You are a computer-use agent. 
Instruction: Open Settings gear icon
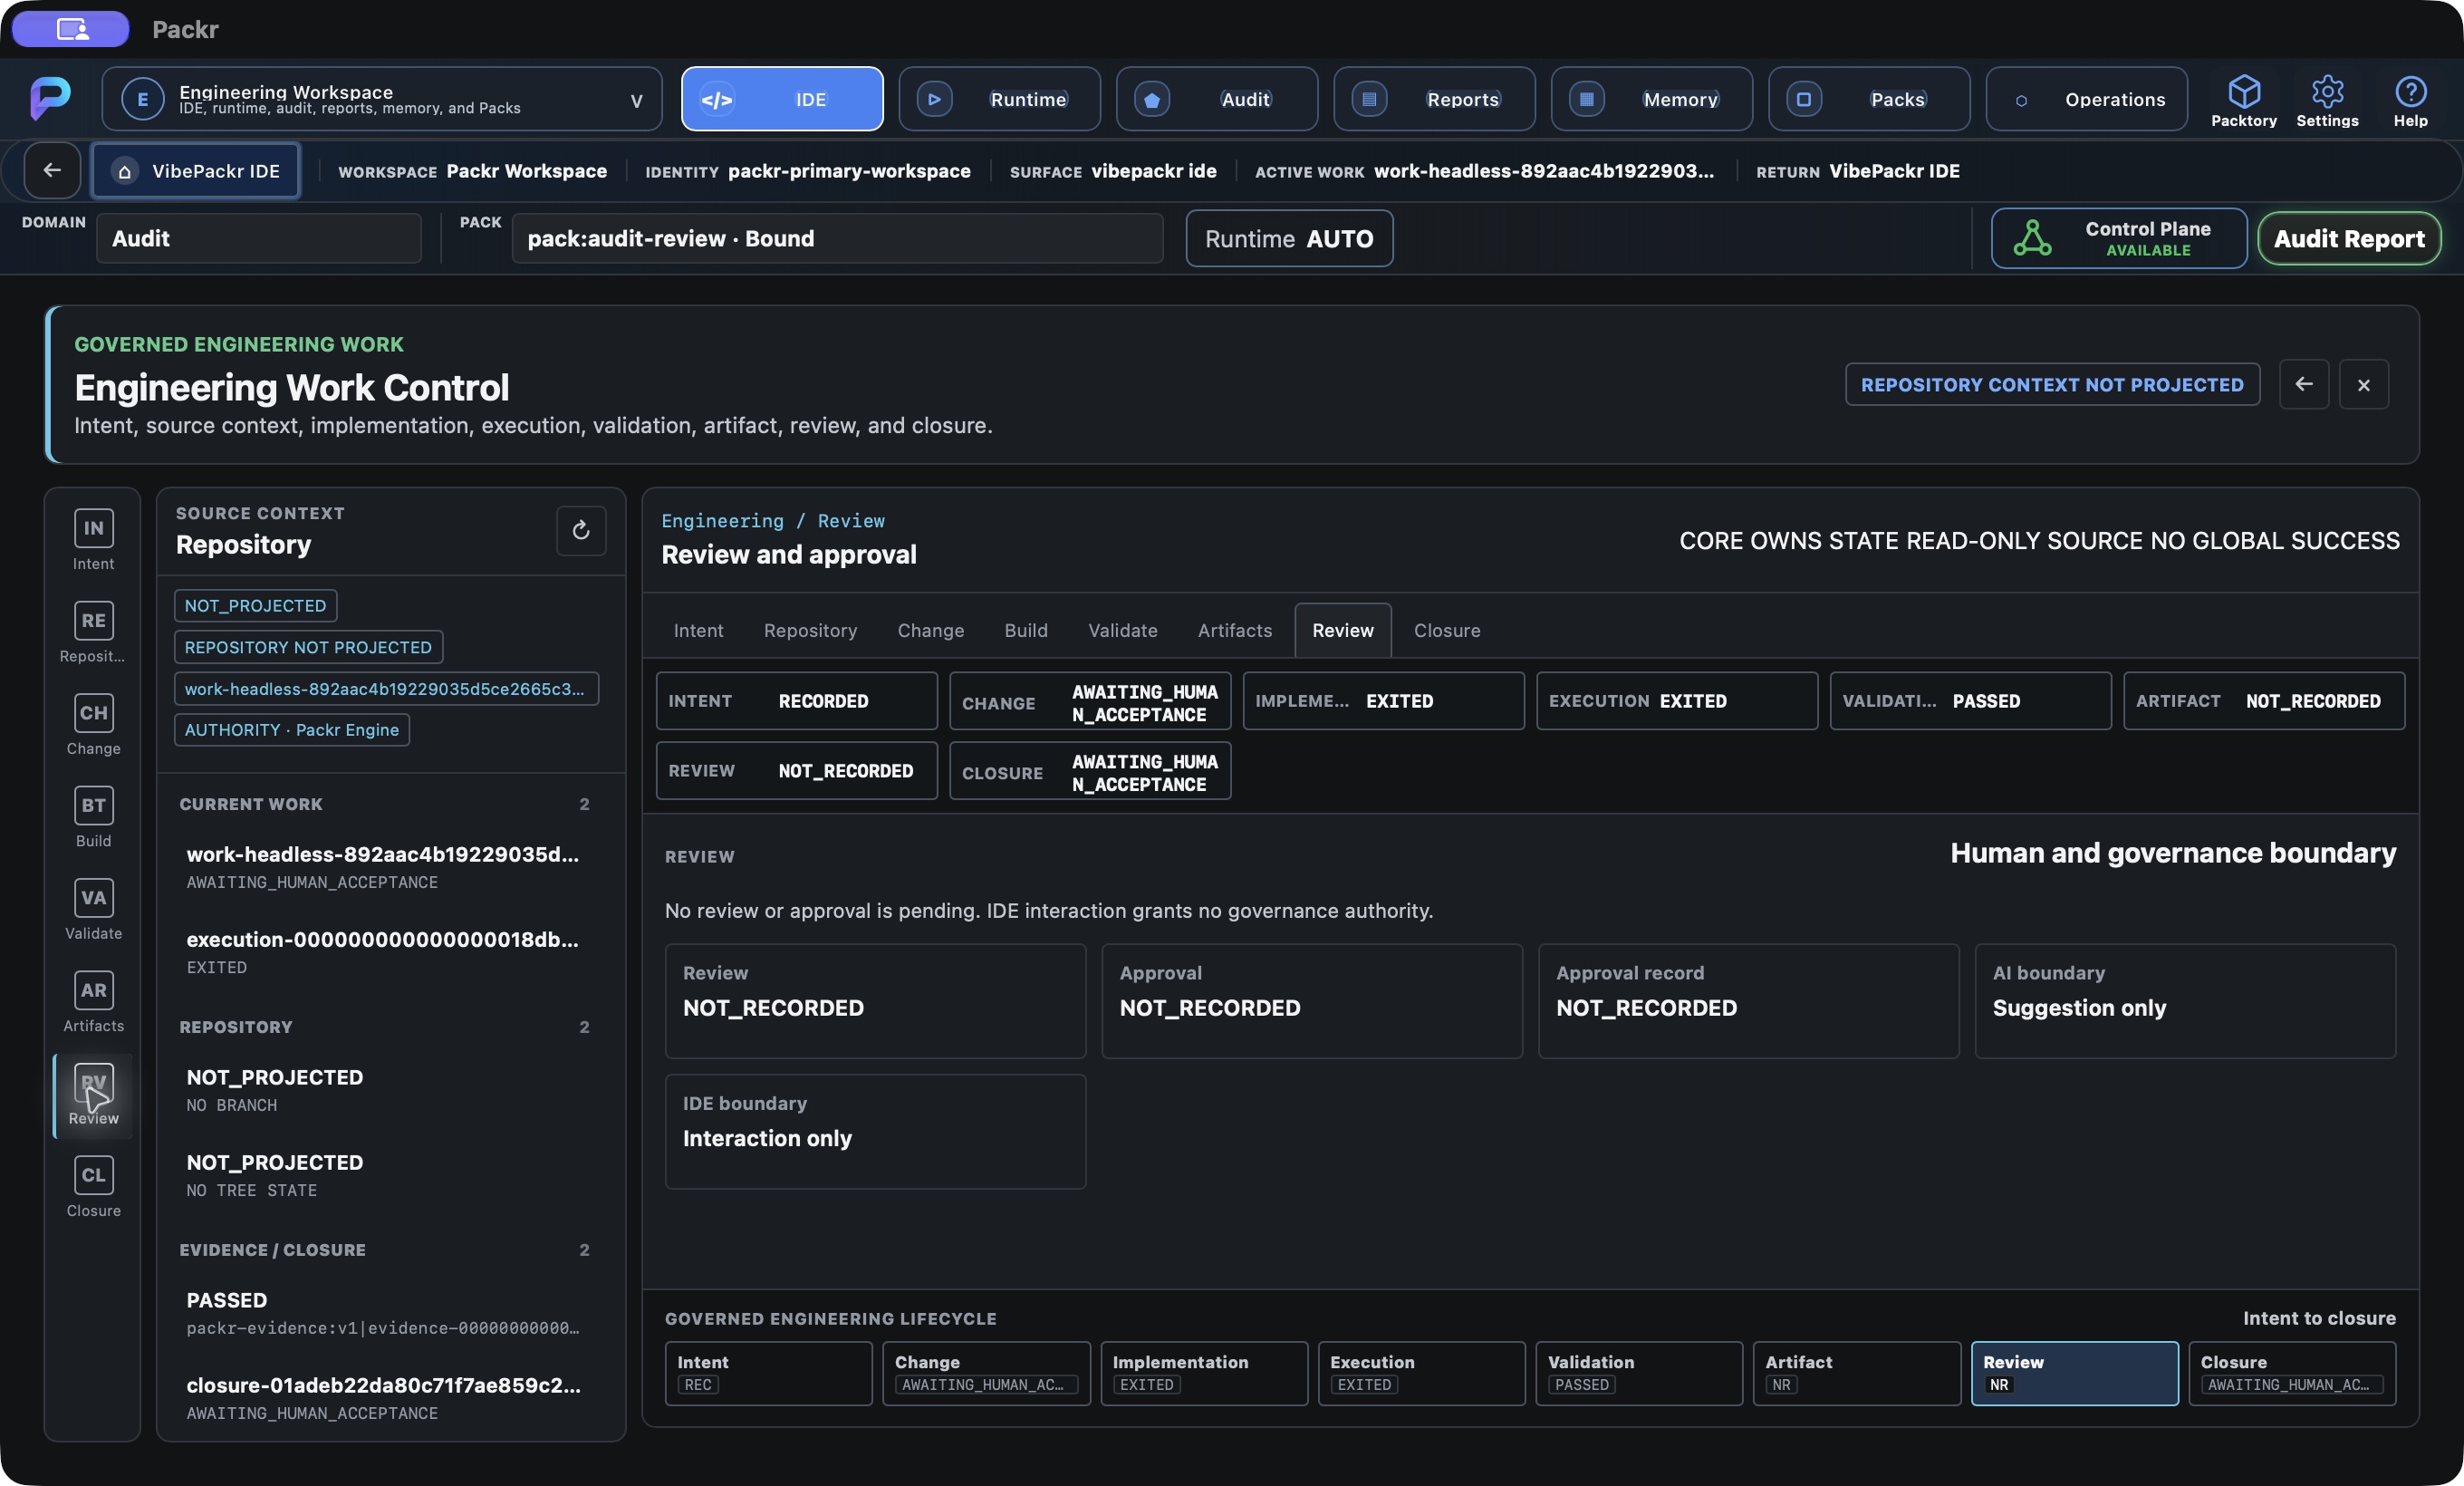pos(2327,92)
